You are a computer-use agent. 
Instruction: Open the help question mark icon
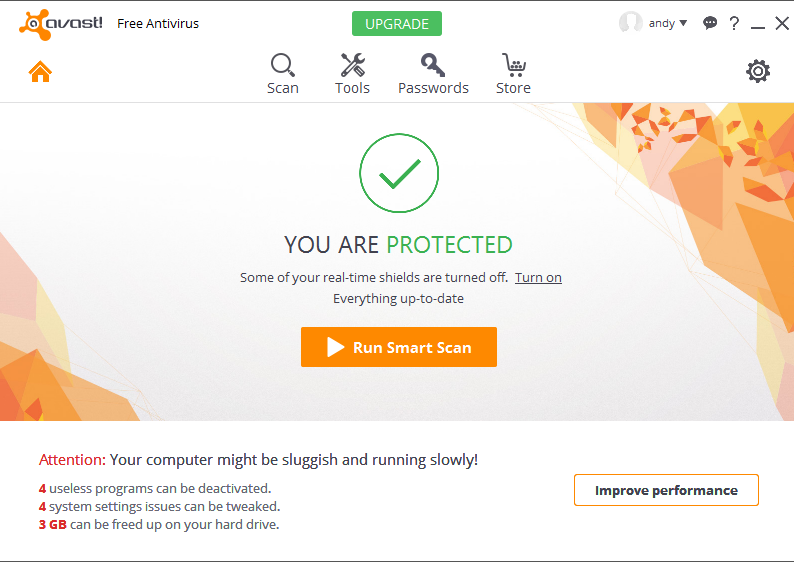(x=734, y=23)
